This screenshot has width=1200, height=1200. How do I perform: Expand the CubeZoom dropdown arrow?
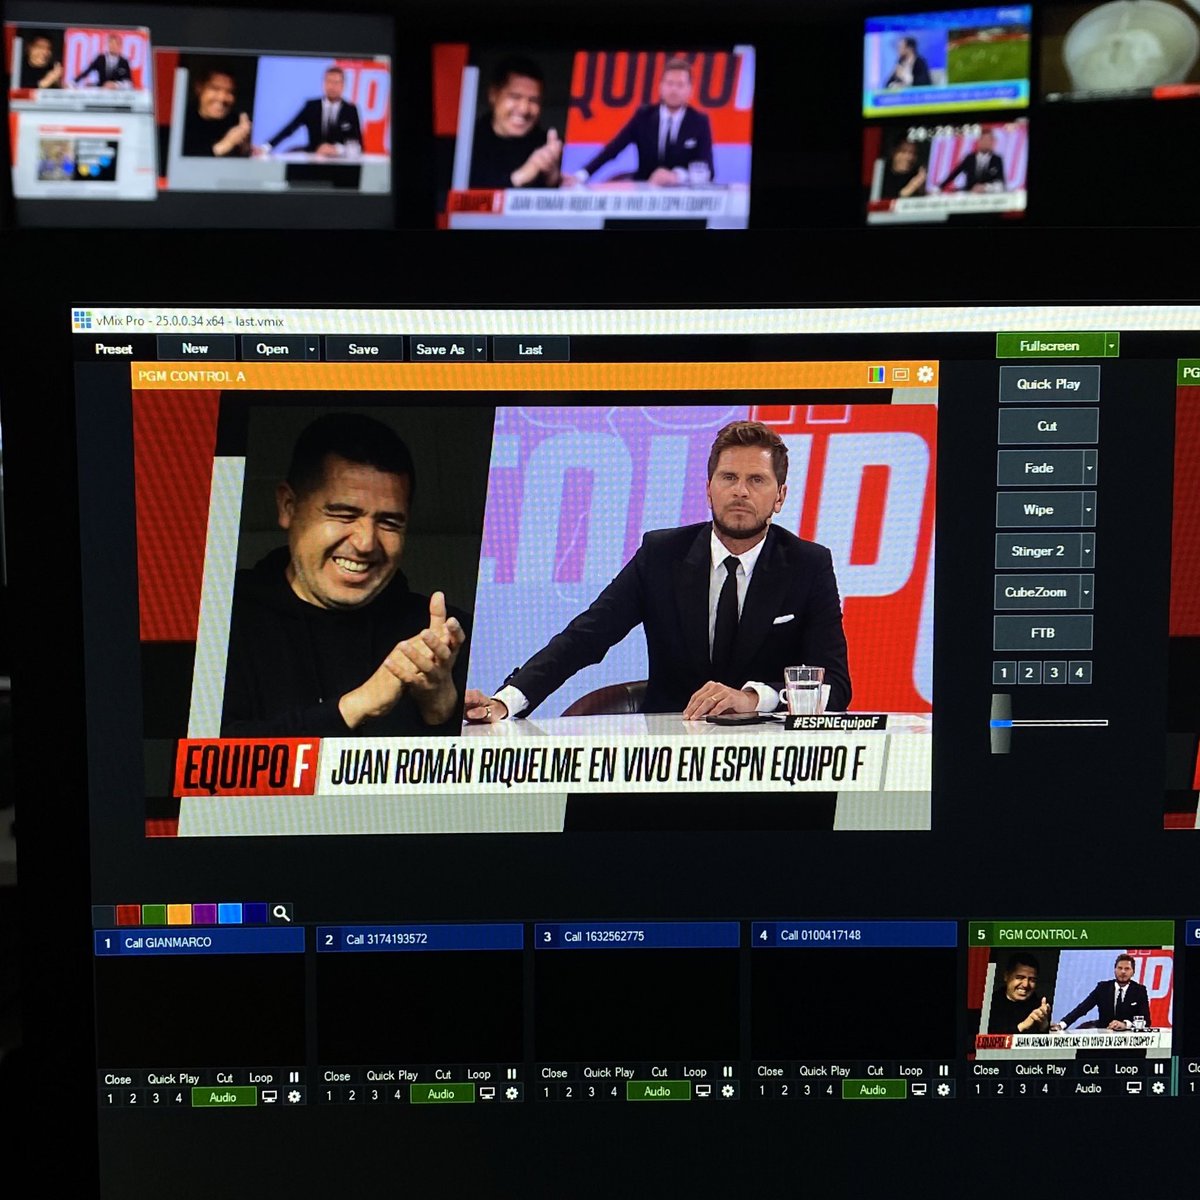coord(1086,592)
